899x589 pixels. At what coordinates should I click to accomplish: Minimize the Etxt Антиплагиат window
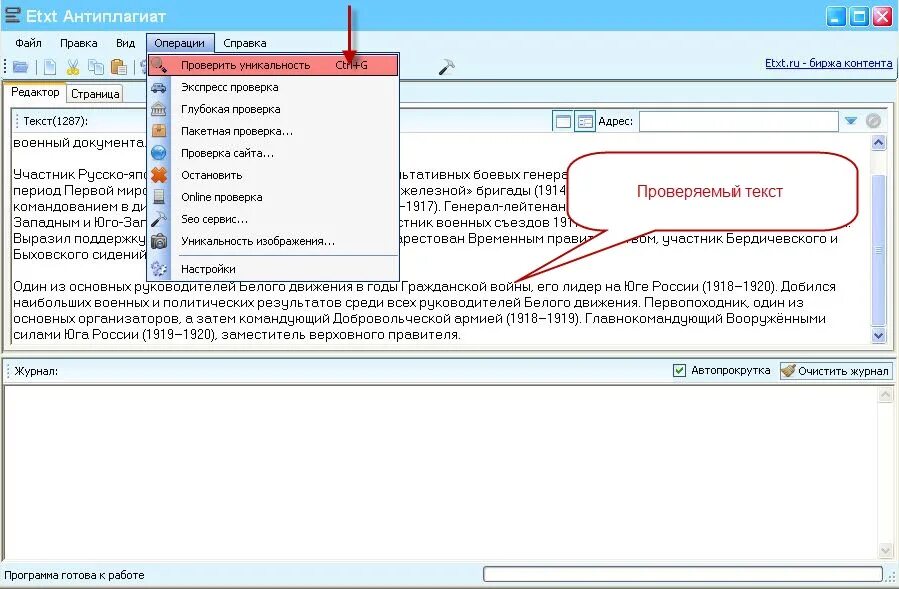click(835, 16)
